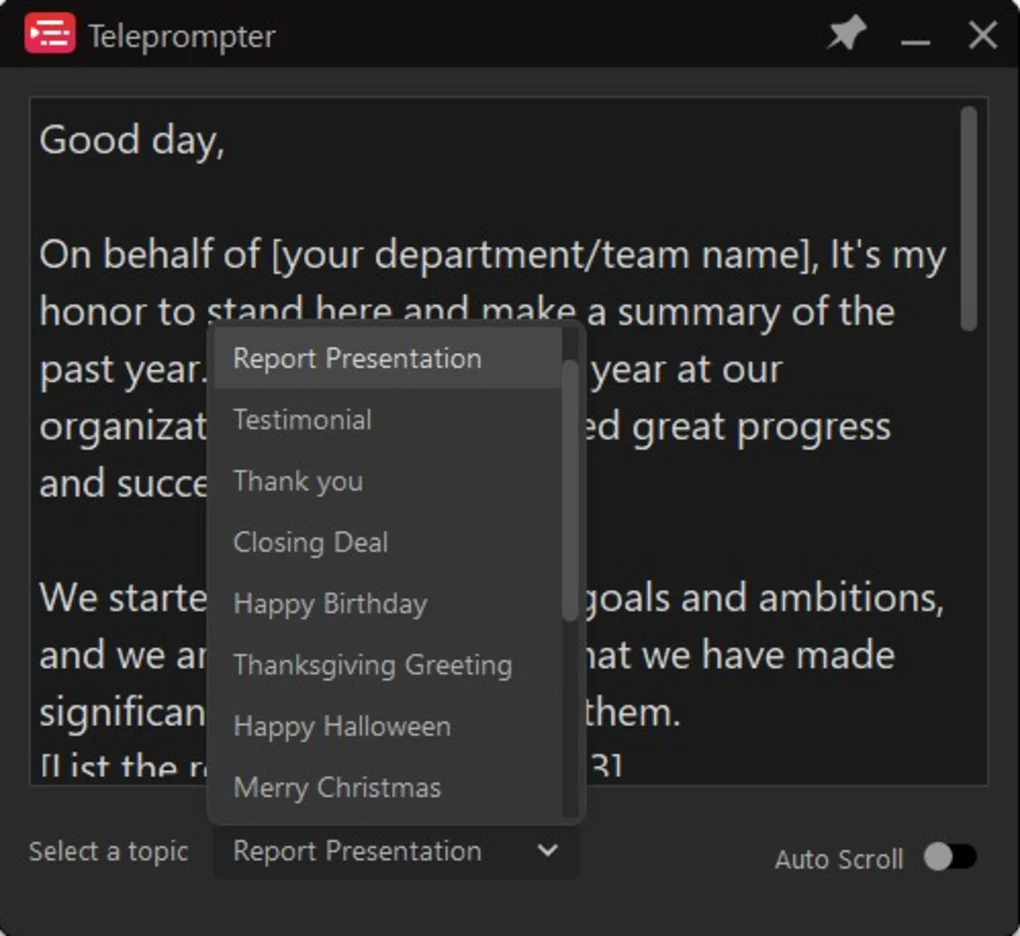Click the combo box showing Report Presentation
Screen dimensions: 1020x936
(395, 852)
